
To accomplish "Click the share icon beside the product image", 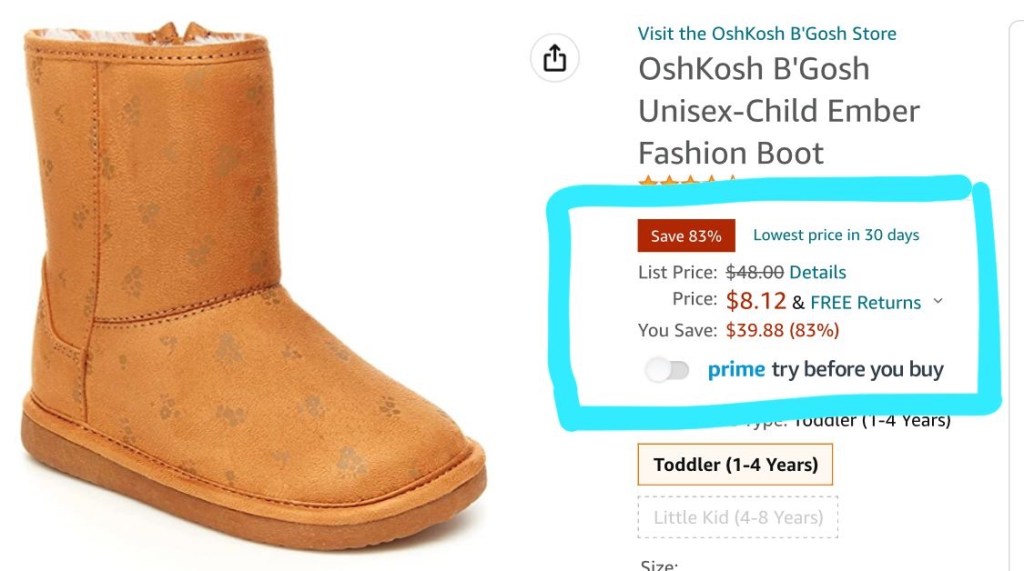I will pos(554,59).
